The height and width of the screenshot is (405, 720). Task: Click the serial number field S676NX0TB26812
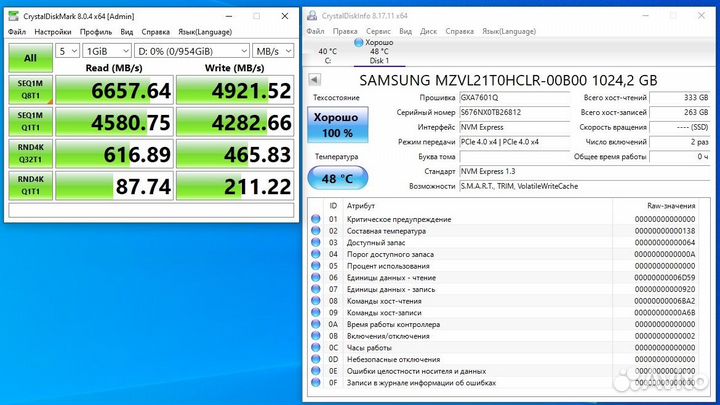[x=514, y=112]
